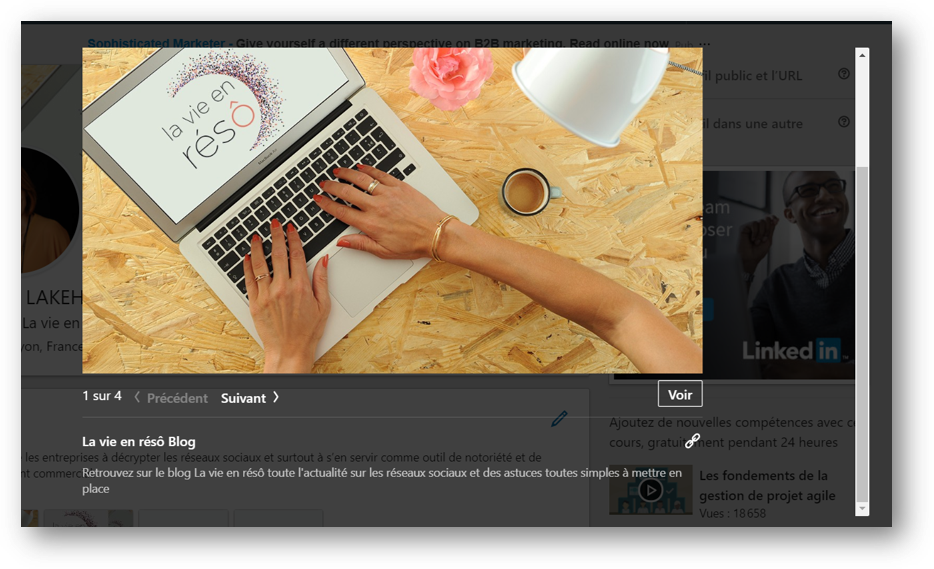Screen dimensions: 934x569
Task: Click the chain link icon
Action: [692, 441]
